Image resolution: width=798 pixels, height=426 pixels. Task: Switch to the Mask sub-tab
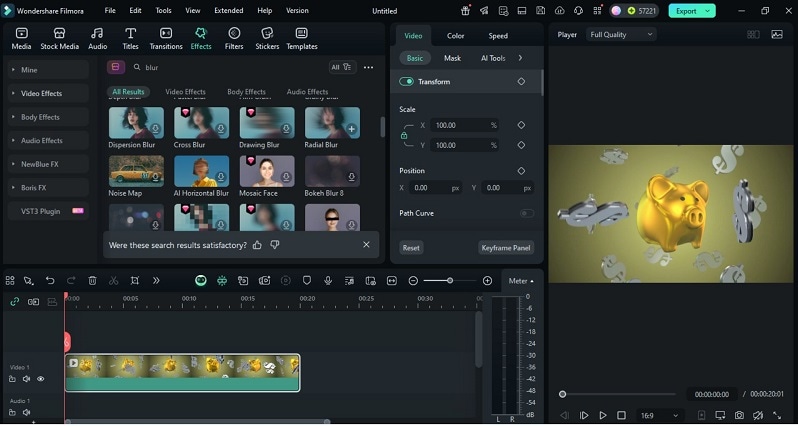coord(452,58)
